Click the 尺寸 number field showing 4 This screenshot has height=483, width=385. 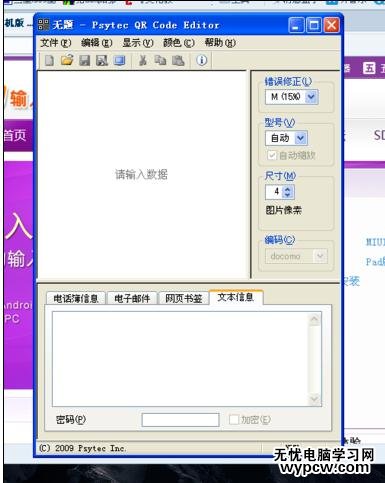point(275,192)
